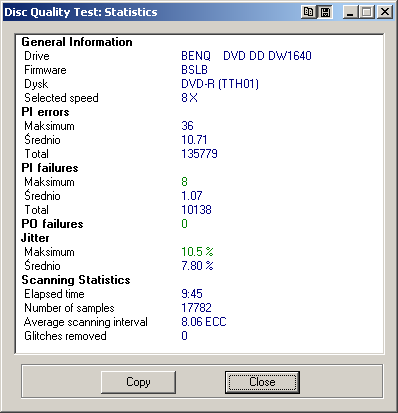Minimize the Statistics window
Image resolution: width=398 pixels, height=413 pixels.
pos(350,12)
